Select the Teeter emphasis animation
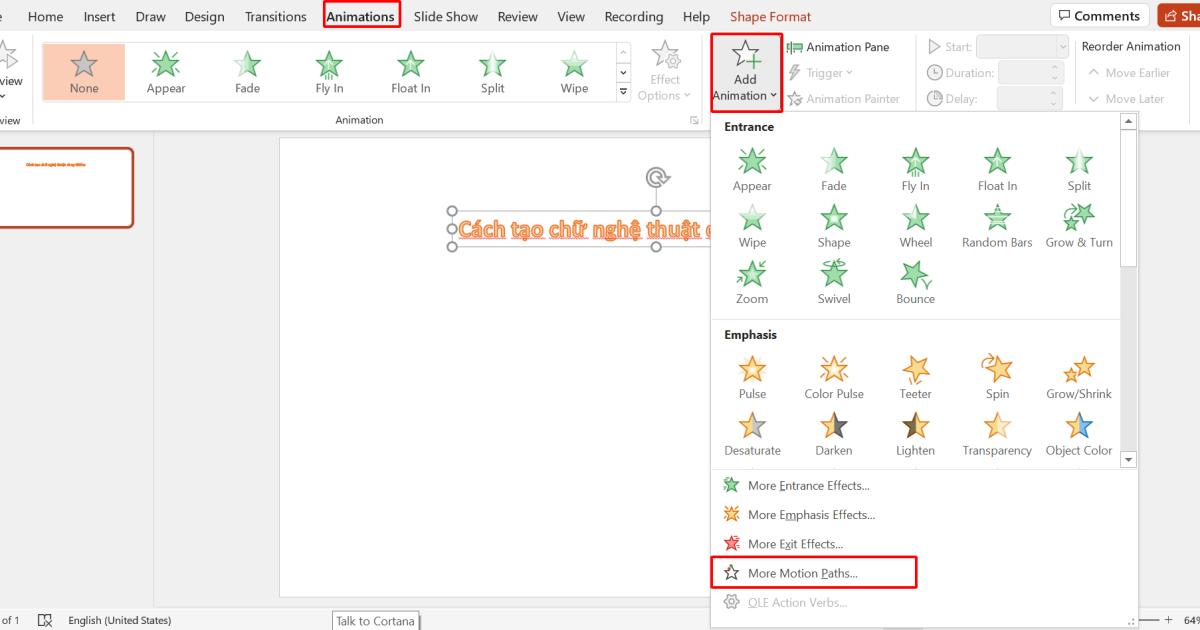The image size is (1200, 630). point(915,377)
